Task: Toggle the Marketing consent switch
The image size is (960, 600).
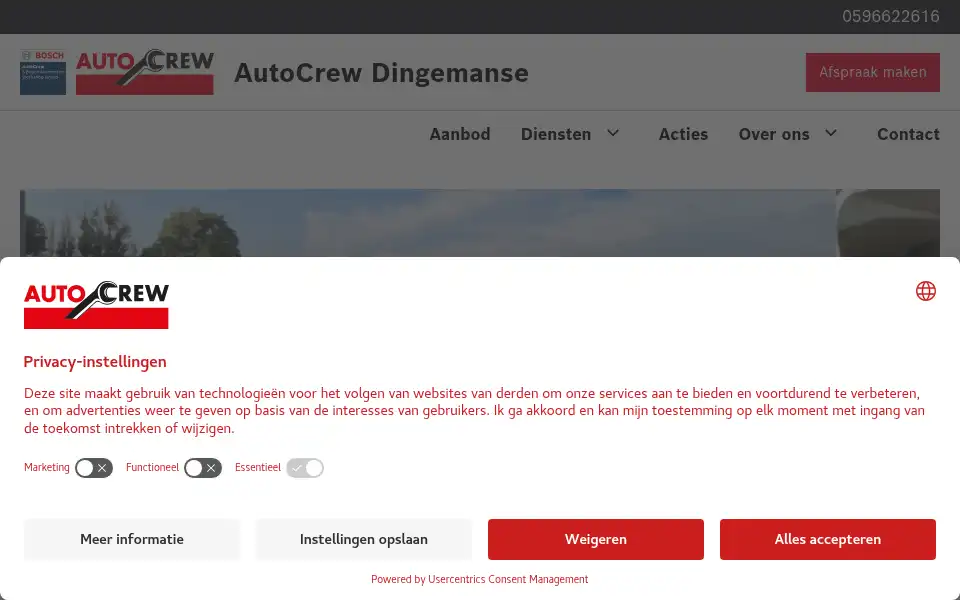Action: [94, 468]
